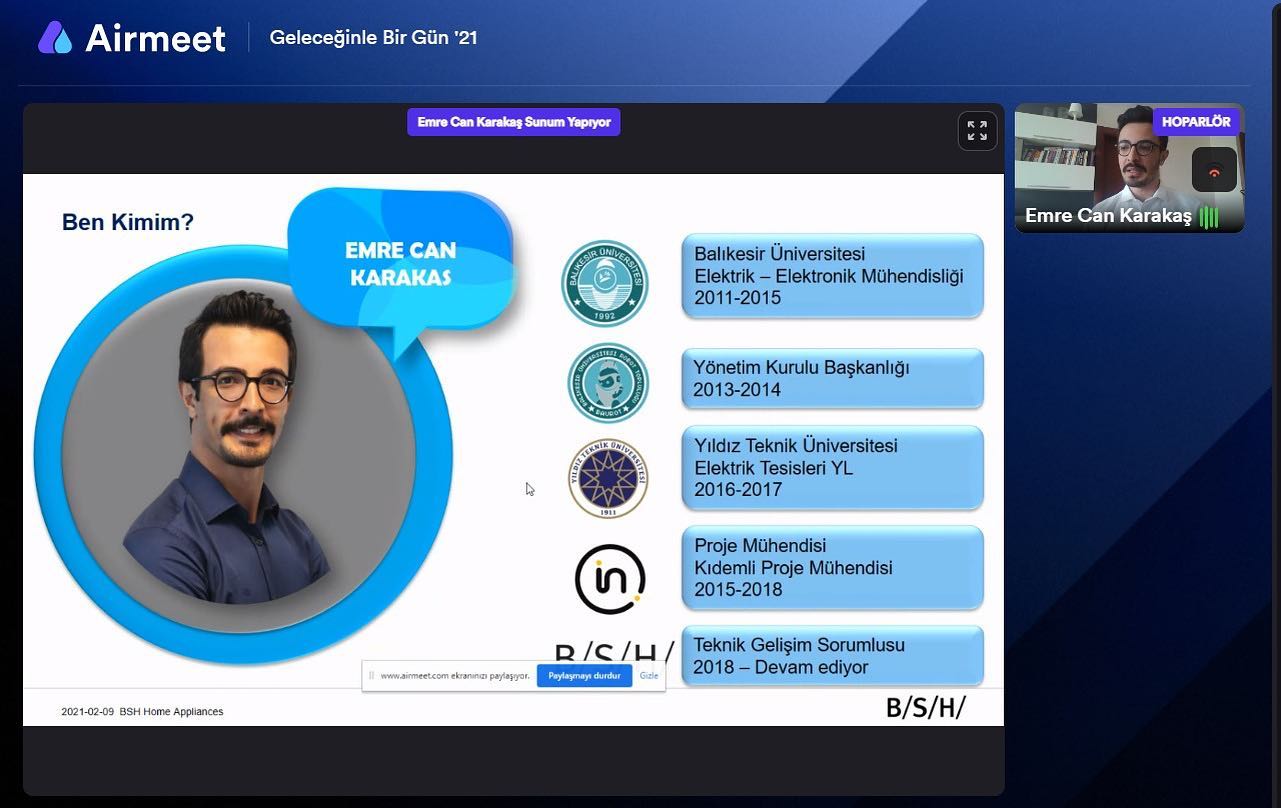Click the event title 'Geleceğinle Bir Gün '21'
Viewport: 1281px width, 808px height.
click(x=374, y=38)
